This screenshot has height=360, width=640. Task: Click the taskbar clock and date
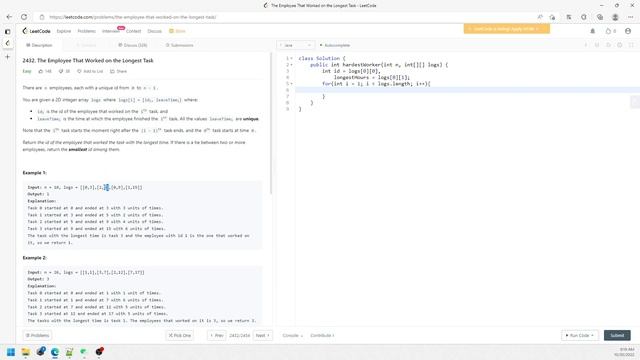pyautogui.click(x=624, y=352)
